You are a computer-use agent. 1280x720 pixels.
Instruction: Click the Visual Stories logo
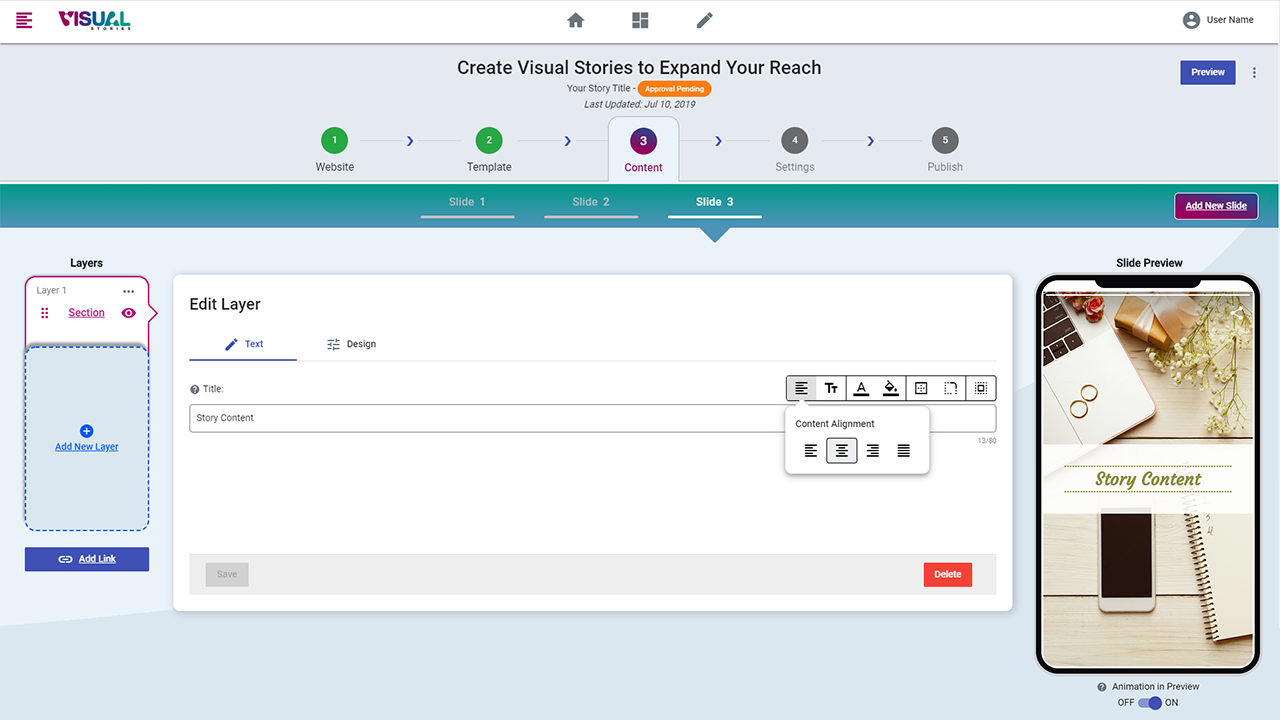point(94,20)
